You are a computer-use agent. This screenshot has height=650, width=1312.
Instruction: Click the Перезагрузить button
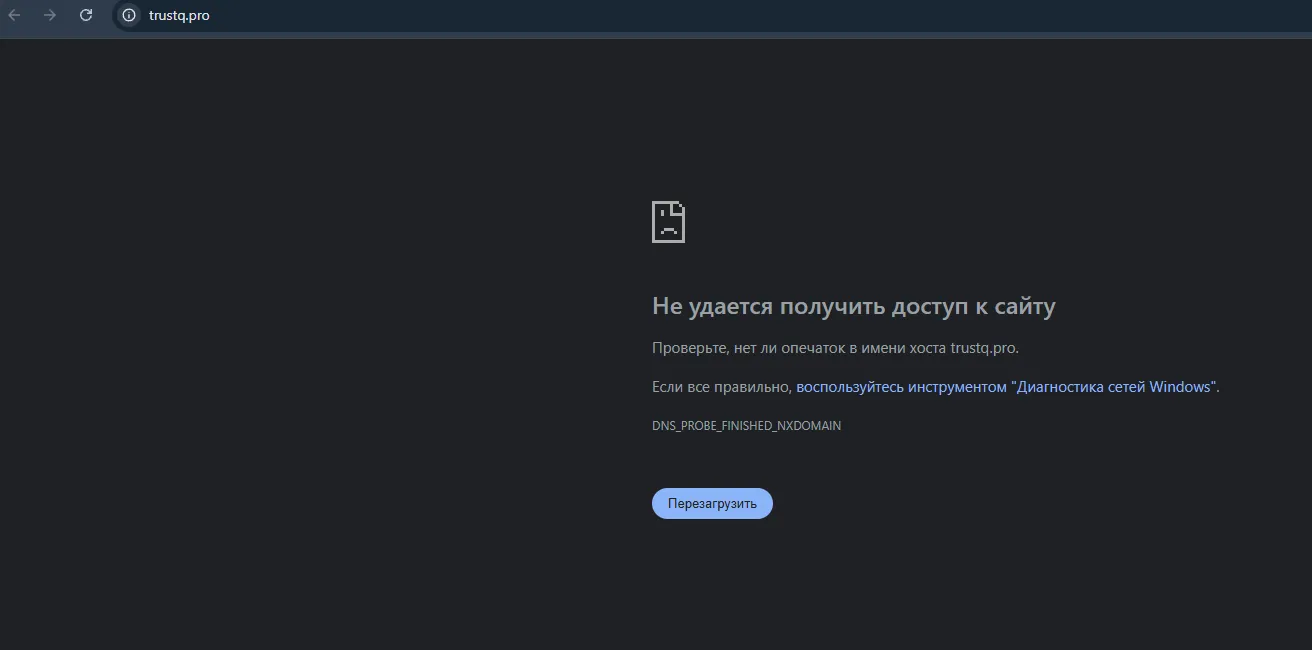pos(712,503)
